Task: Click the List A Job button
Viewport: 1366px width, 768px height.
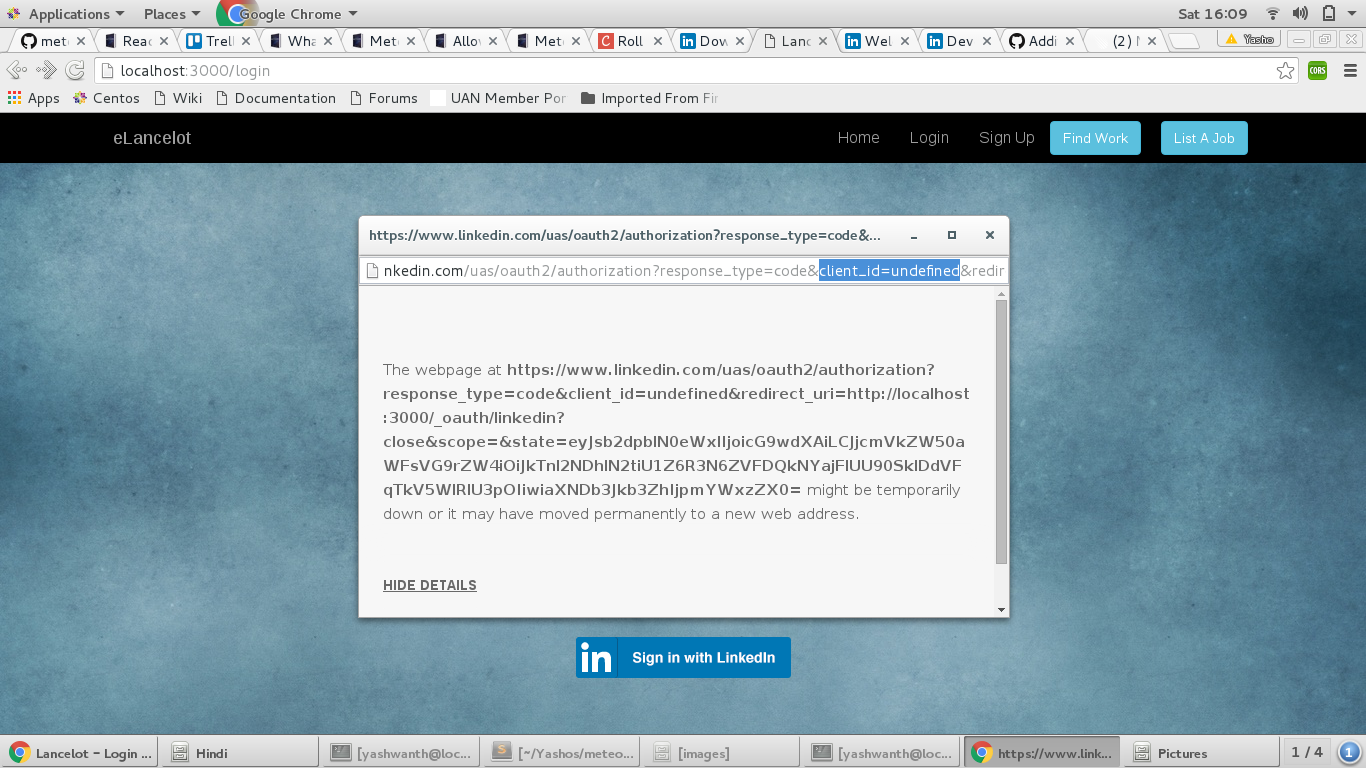Action: (x=1204, y=138)
